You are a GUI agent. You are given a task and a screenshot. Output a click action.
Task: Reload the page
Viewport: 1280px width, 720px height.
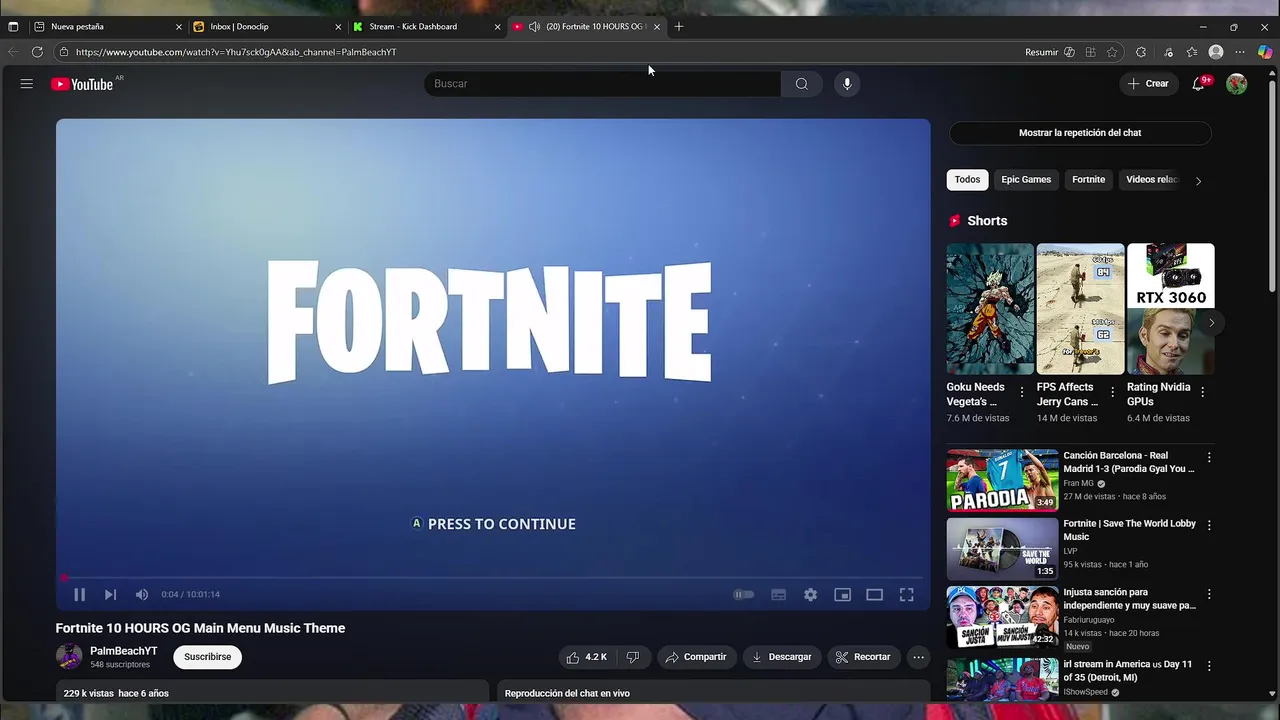pos(37,52)
